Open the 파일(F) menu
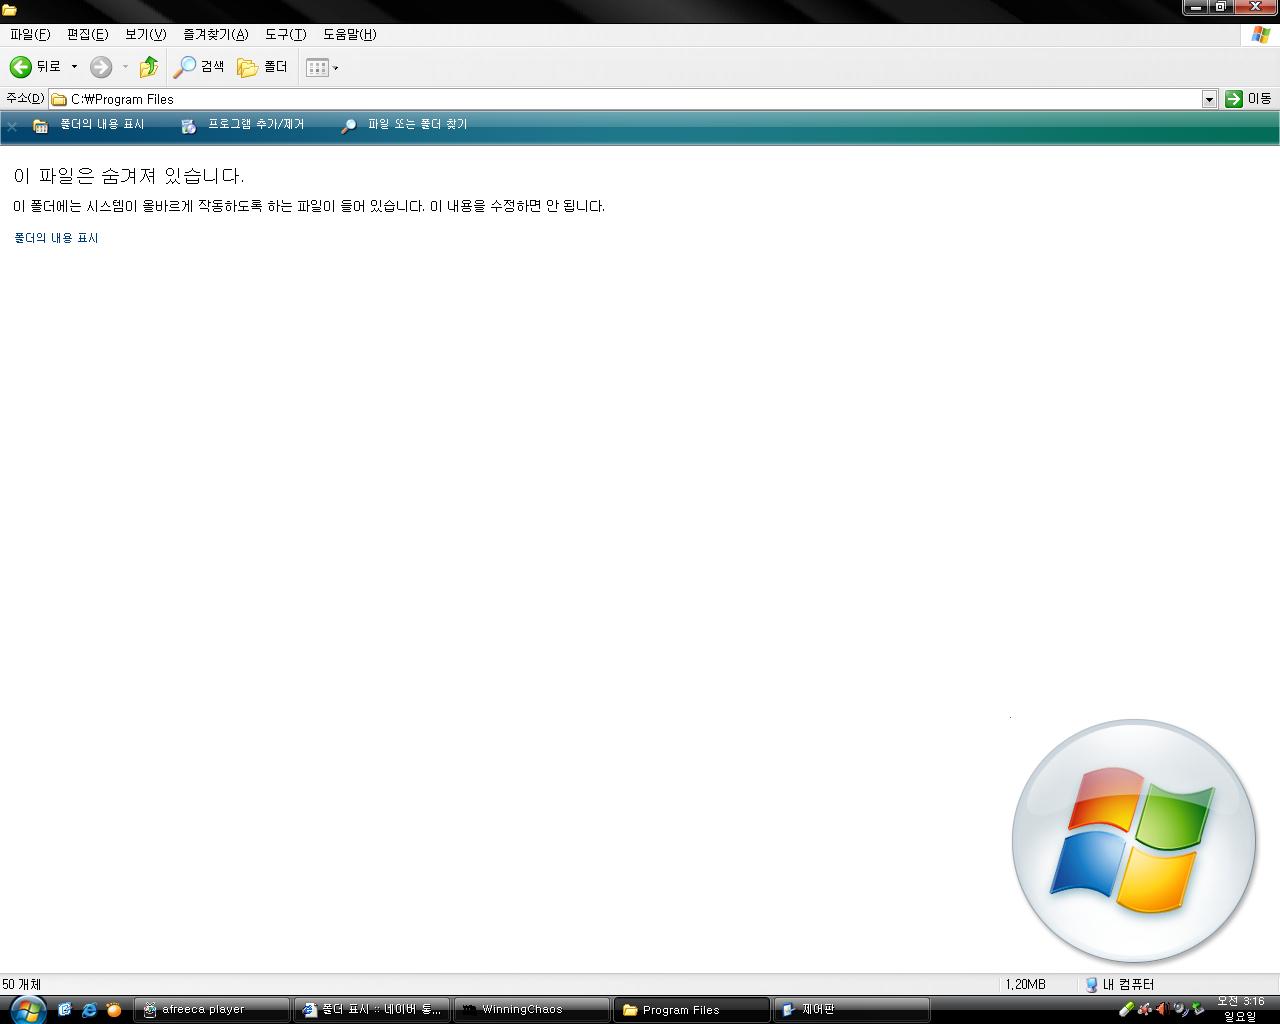 30,34
